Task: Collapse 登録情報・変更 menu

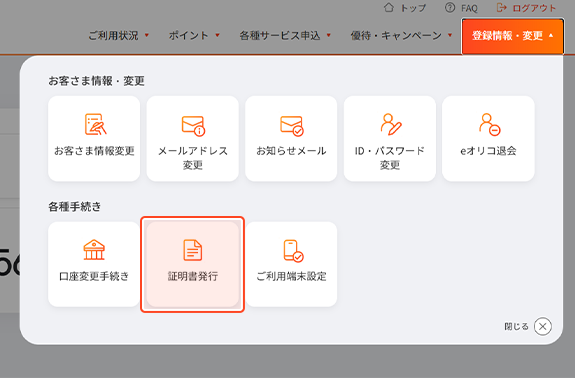Action: pyautogui.click(x=513, y=36)
